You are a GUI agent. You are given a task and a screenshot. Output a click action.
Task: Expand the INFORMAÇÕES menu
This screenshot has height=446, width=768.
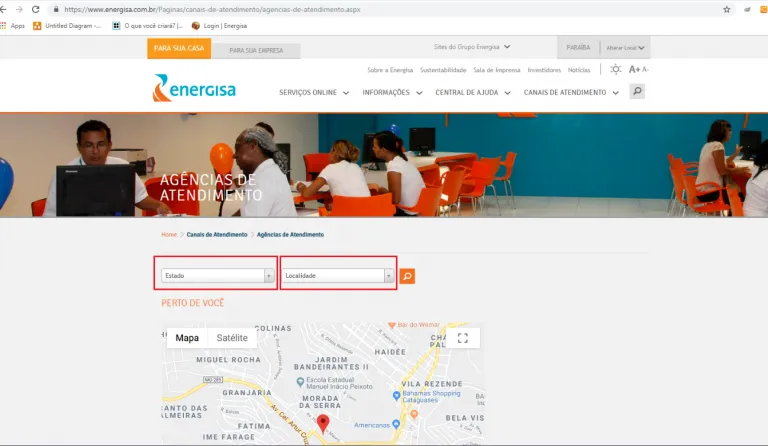pos(392,93)
